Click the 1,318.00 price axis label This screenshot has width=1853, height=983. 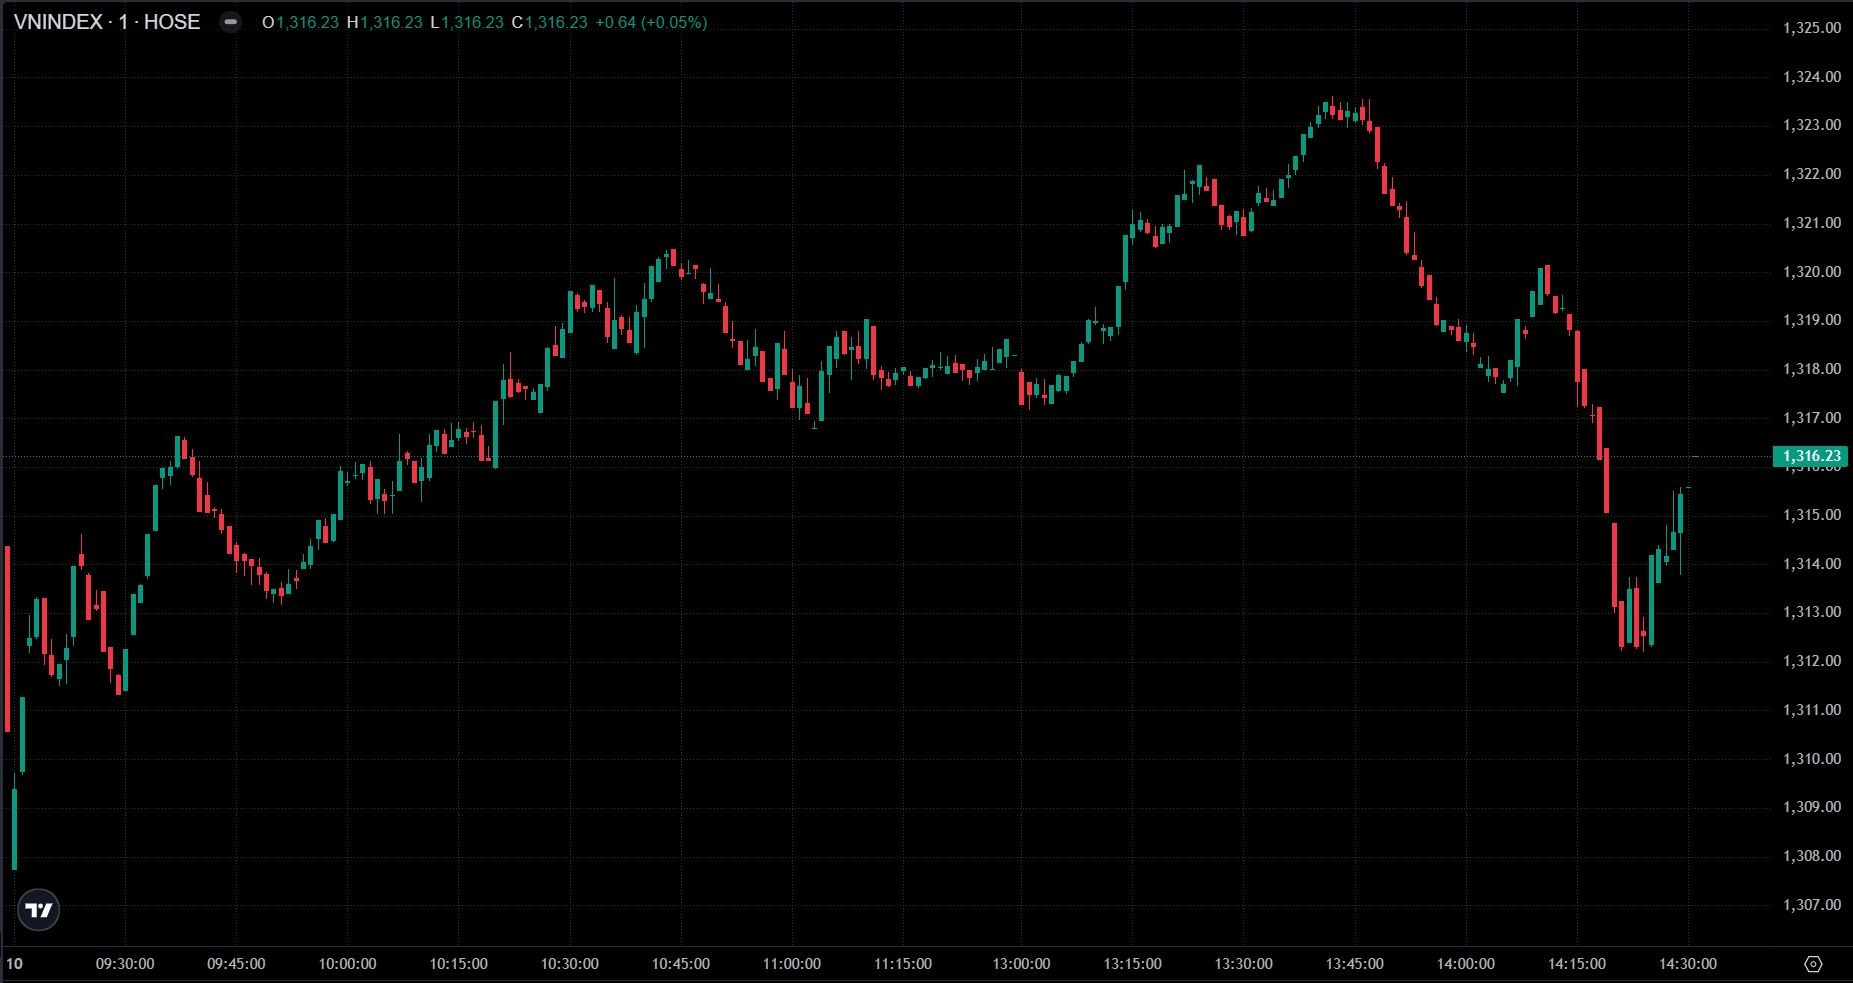pyautogui.click(x=1812, y=369)
